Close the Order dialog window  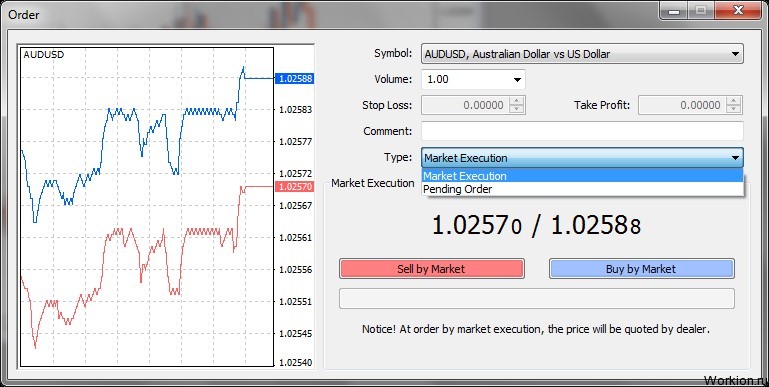point(738,10)
